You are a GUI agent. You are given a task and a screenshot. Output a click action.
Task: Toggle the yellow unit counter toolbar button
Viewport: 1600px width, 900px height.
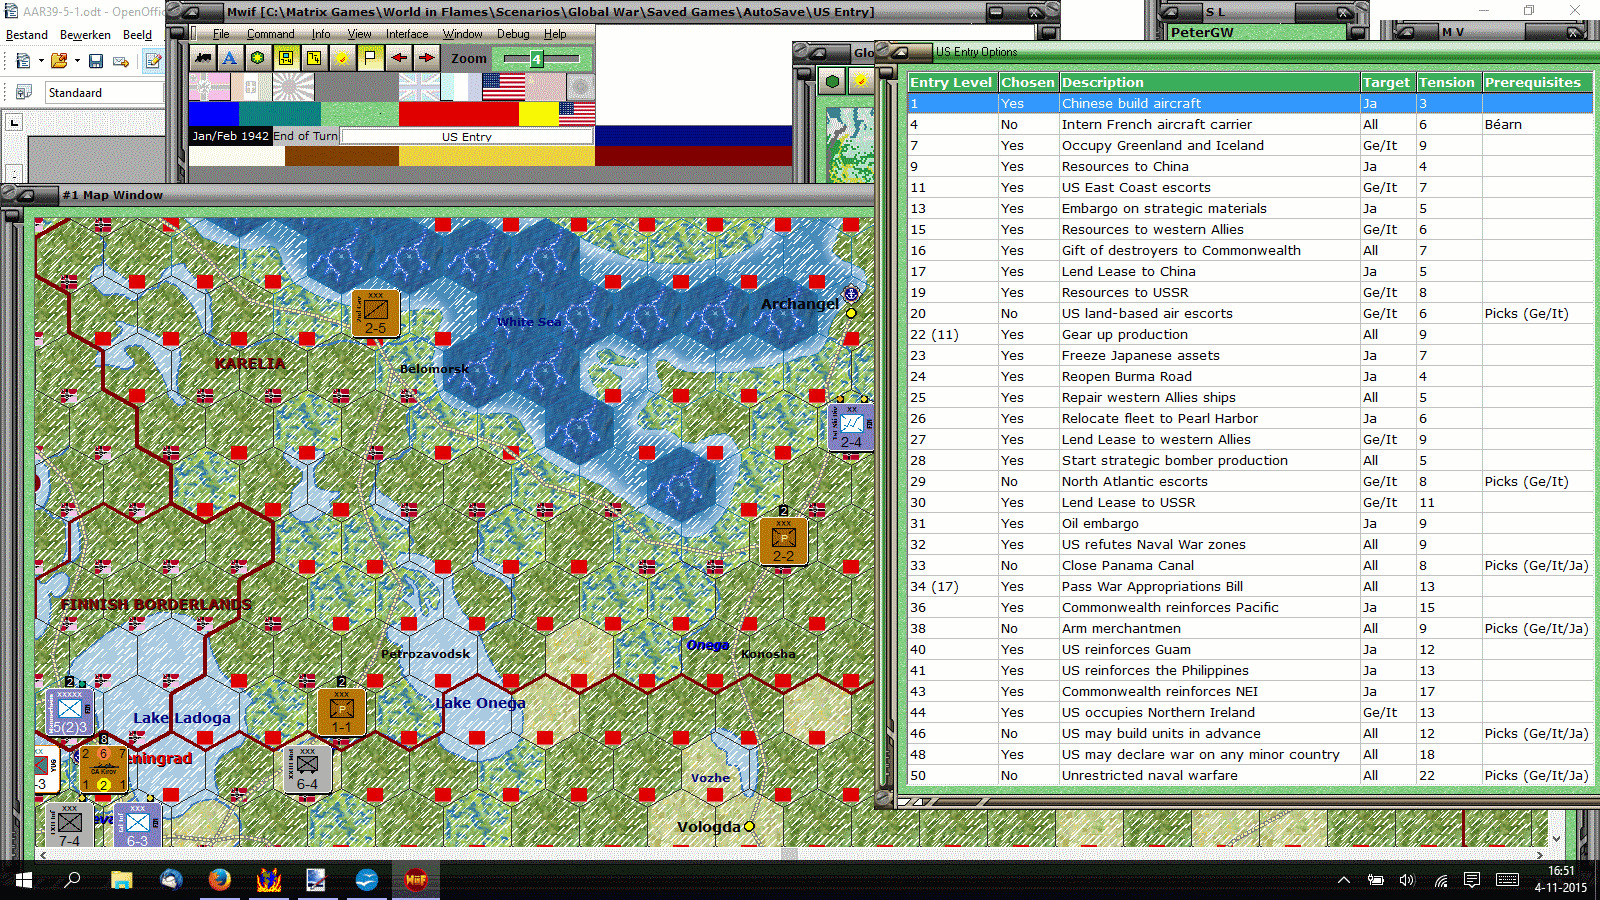pos(286,58)
